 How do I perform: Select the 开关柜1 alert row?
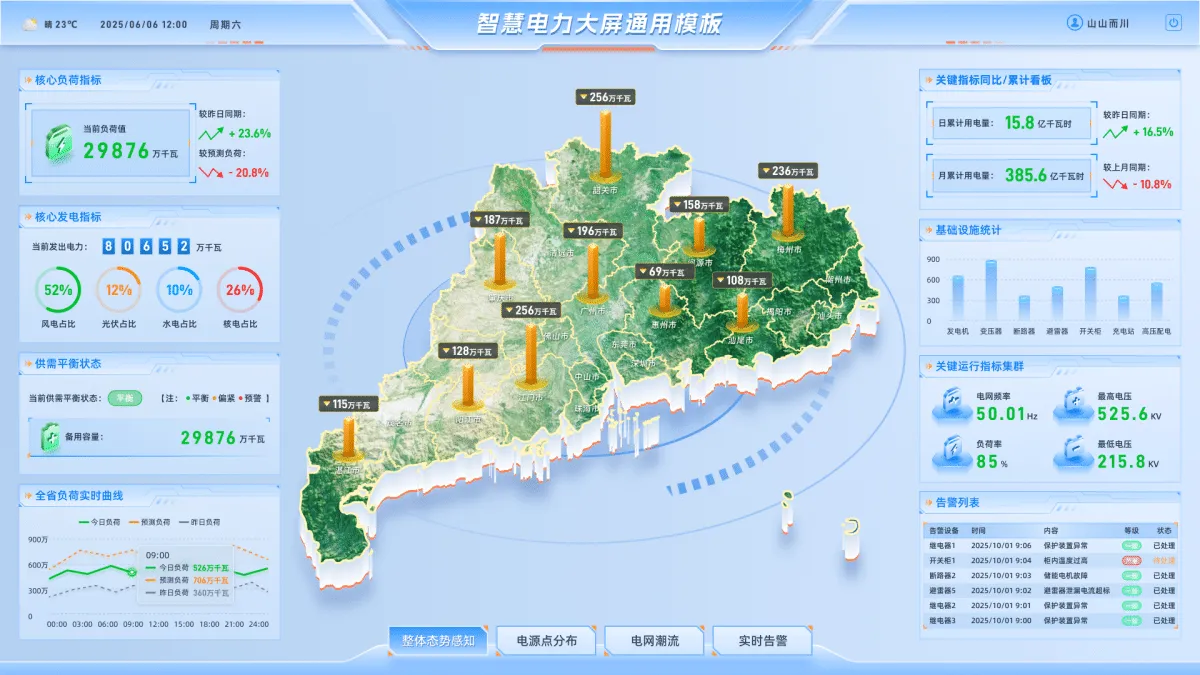coord(1048,561)
